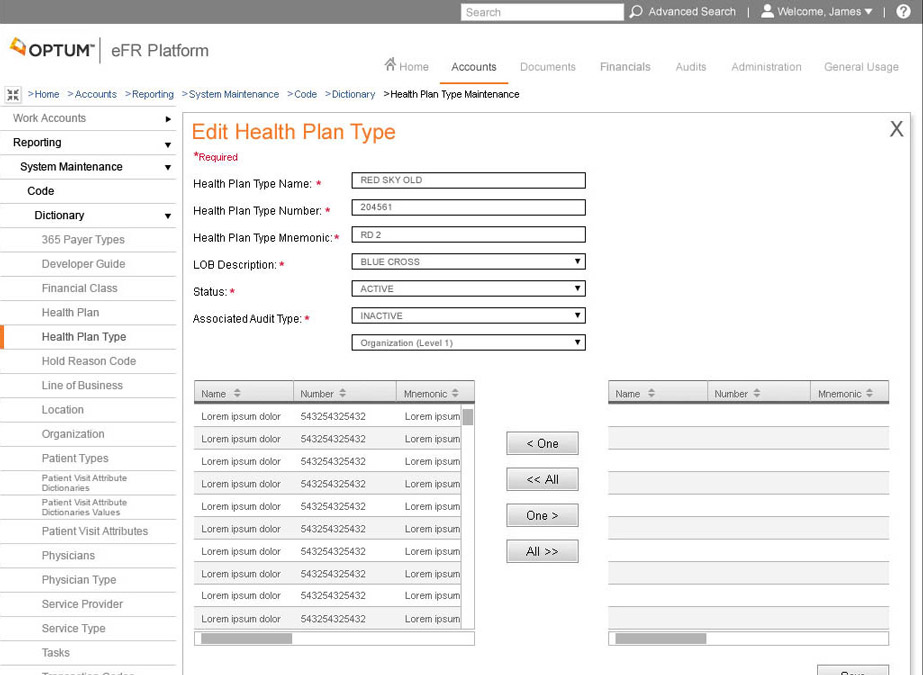
Task: Click the All >> transfer button
Action: 542,552
